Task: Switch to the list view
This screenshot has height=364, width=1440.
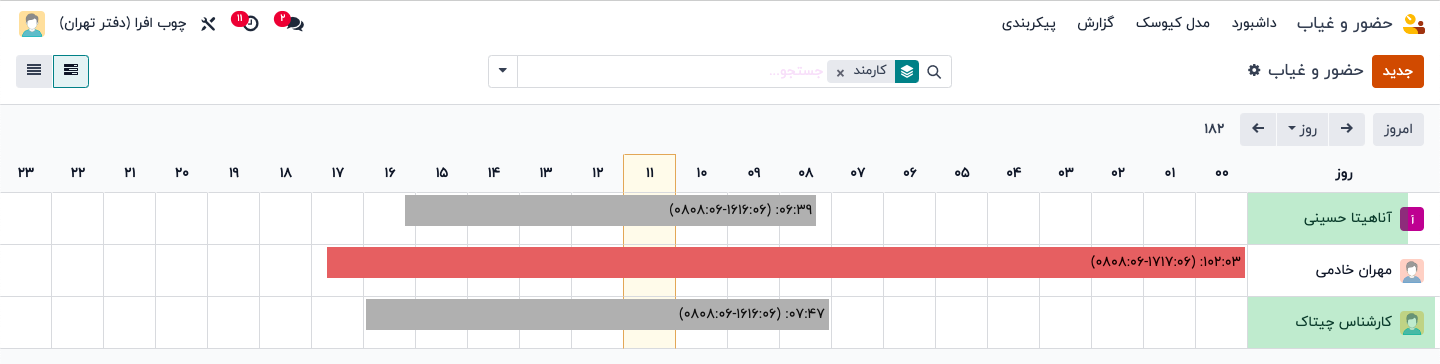Action: point(34,71)
